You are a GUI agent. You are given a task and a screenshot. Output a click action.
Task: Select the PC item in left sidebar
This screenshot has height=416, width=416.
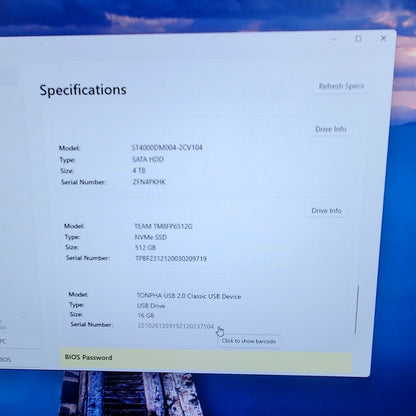point(3,341)
